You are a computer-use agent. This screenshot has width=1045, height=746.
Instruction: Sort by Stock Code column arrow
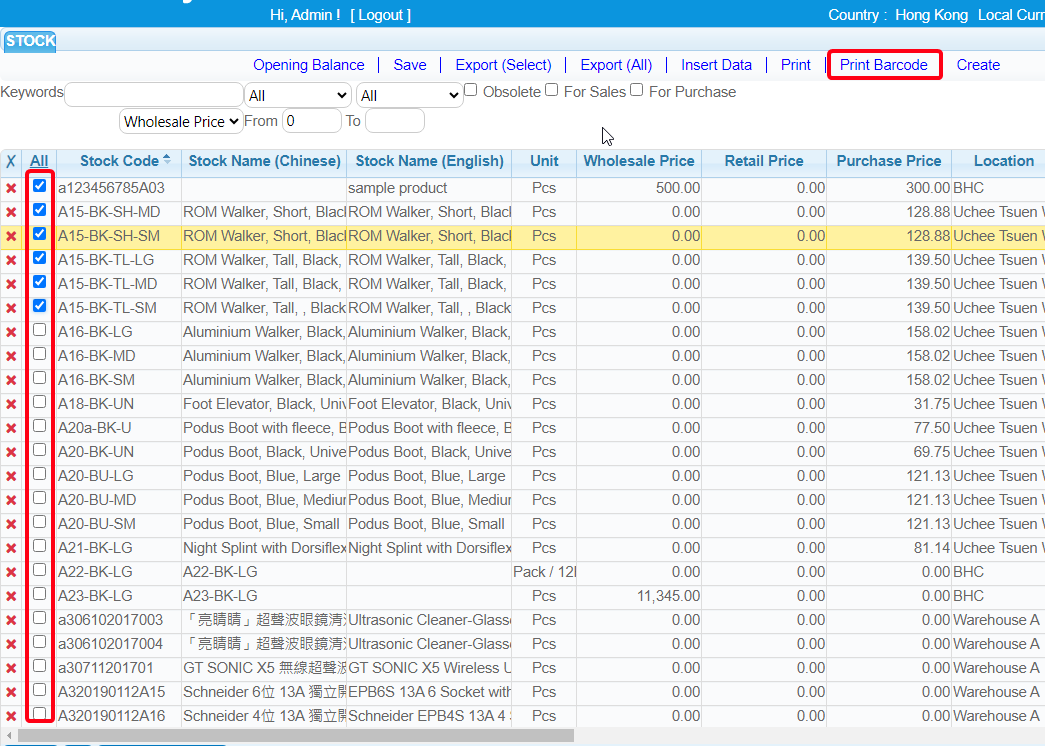[166, 159]
